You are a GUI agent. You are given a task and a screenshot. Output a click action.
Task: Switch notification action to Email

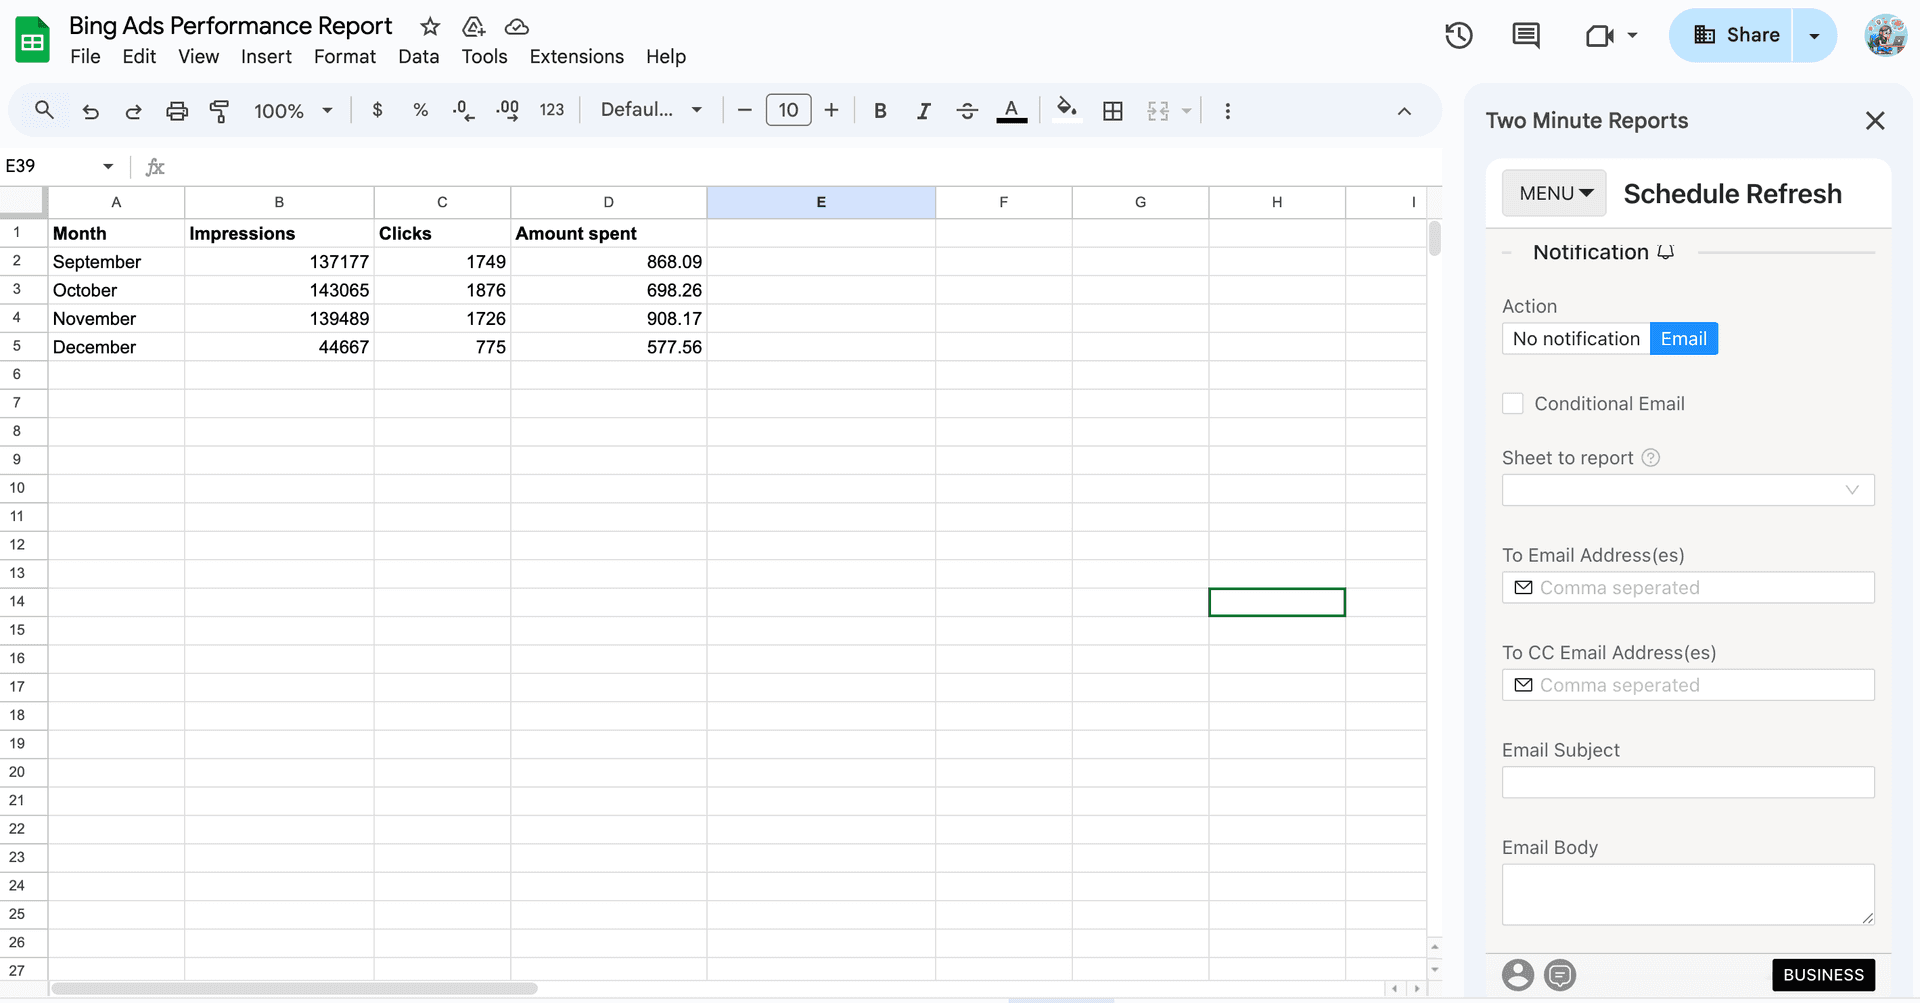[1684, 338]
